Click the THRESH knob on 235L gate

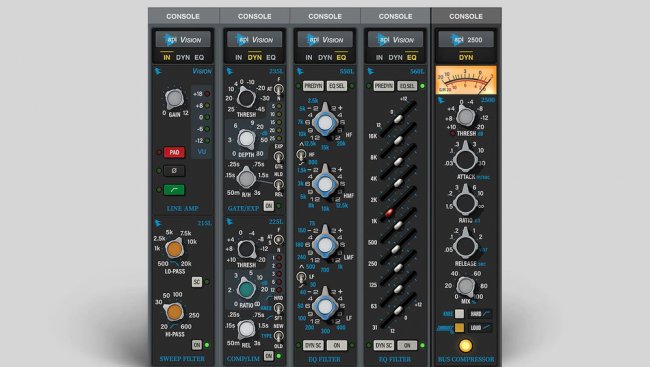coord(246,98)
